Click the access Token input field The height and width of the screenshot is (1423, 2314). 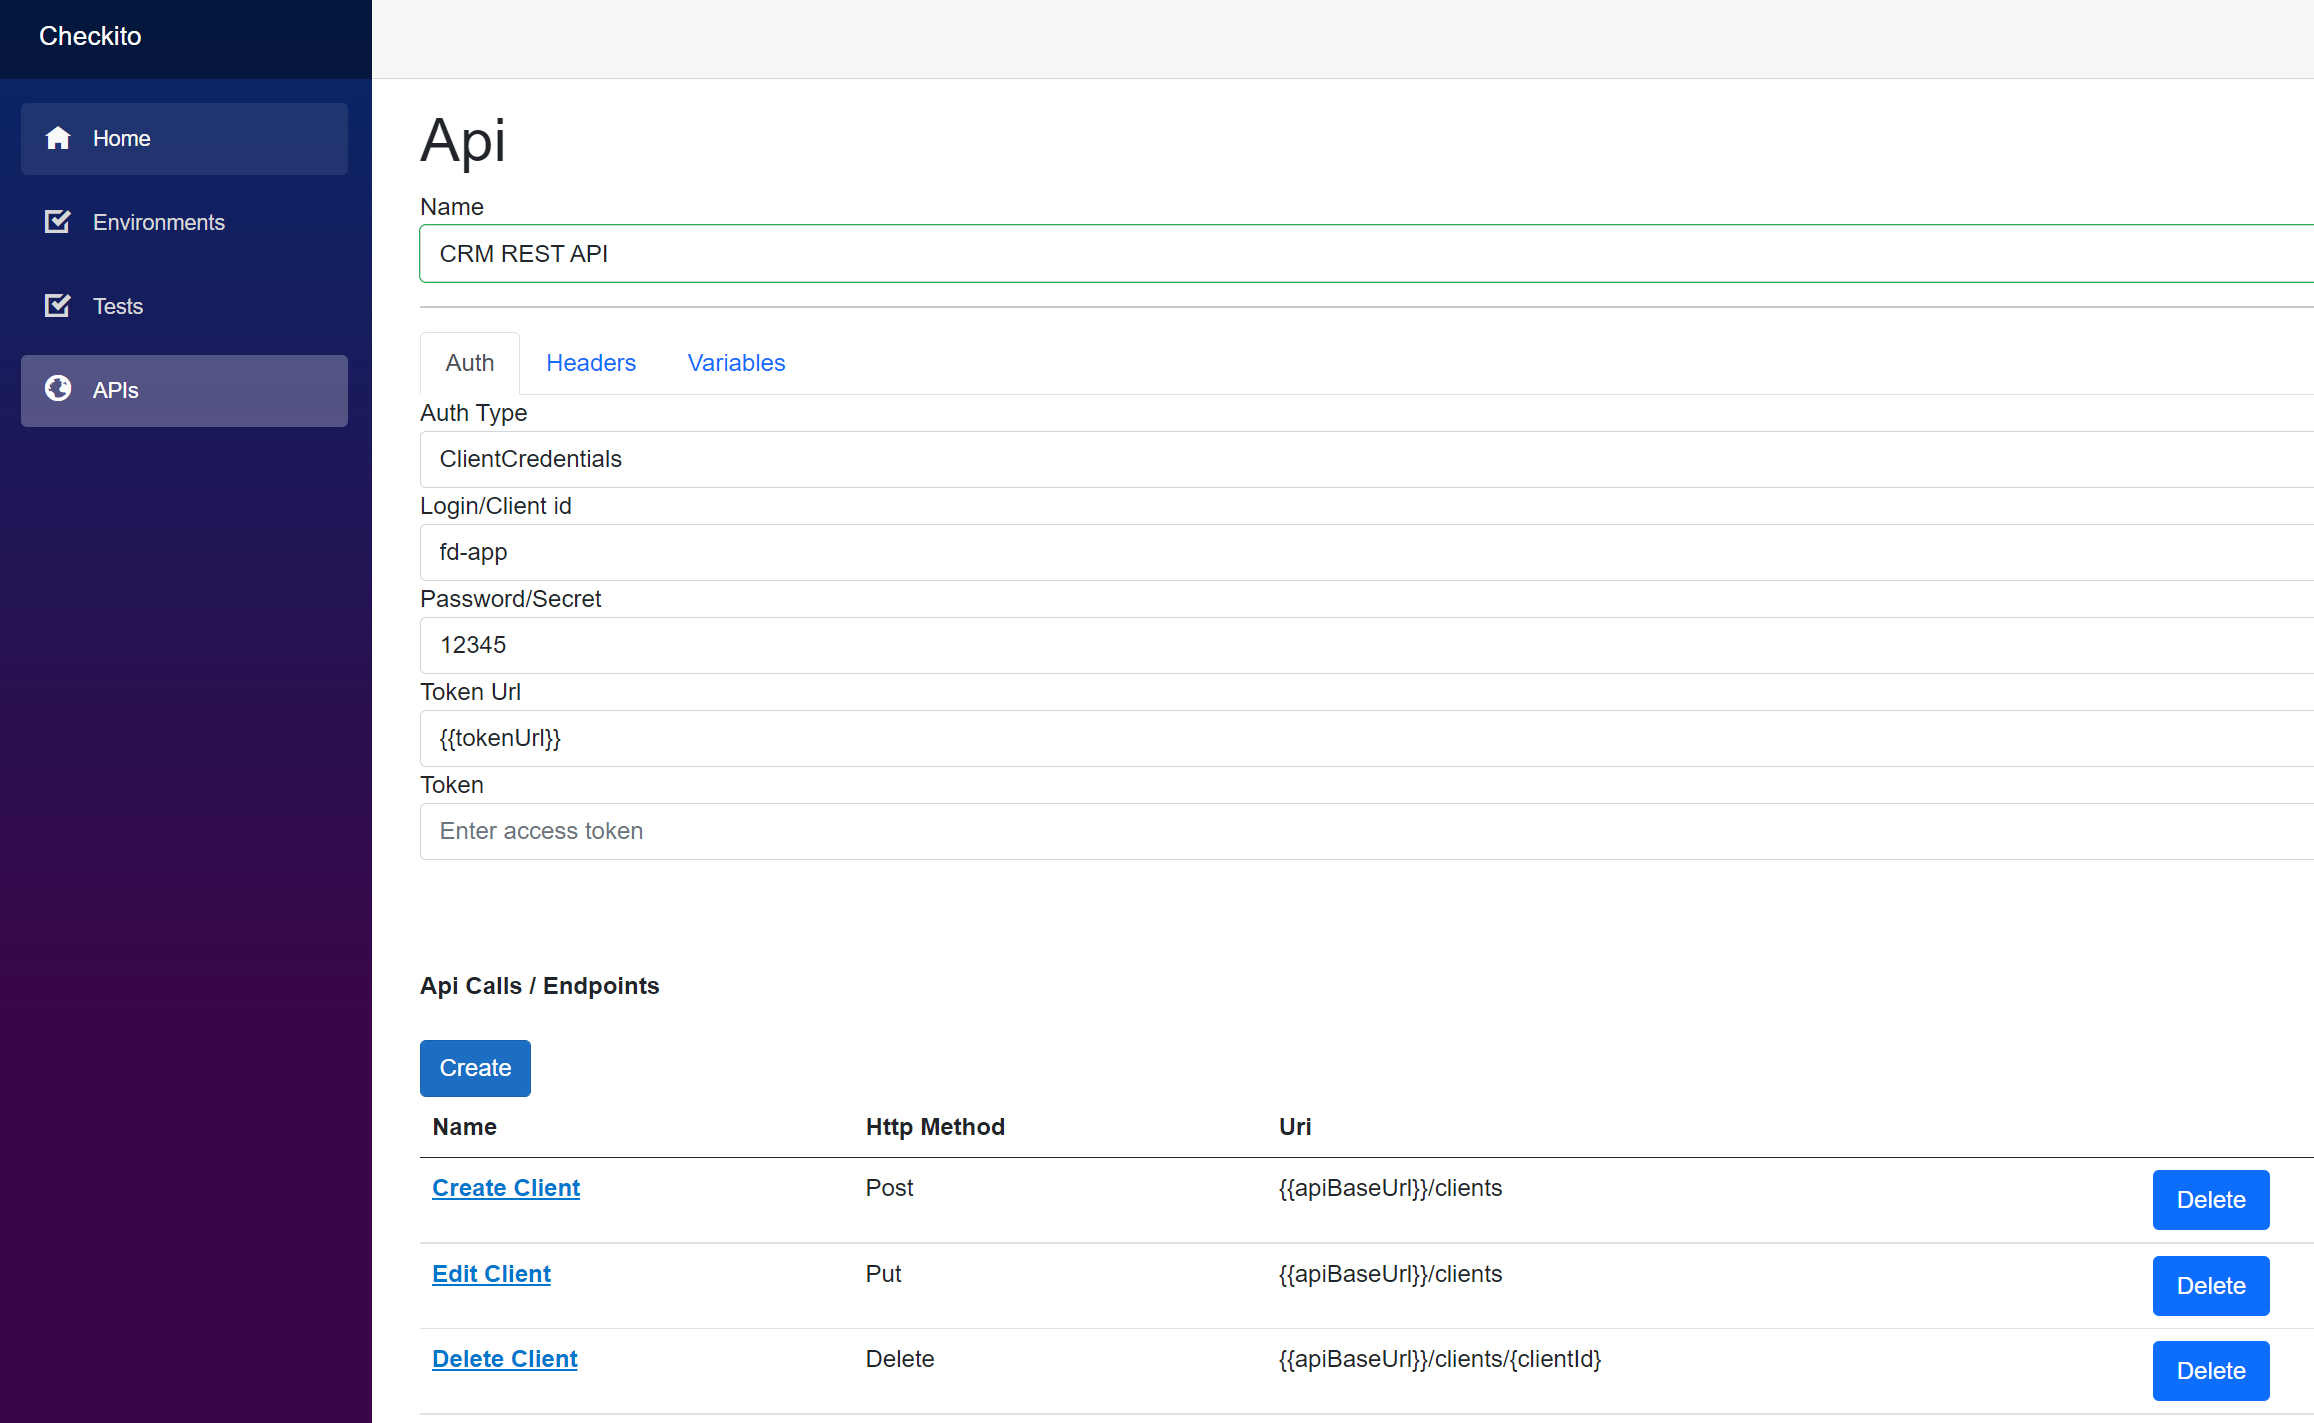click(x=1366, y=831)
